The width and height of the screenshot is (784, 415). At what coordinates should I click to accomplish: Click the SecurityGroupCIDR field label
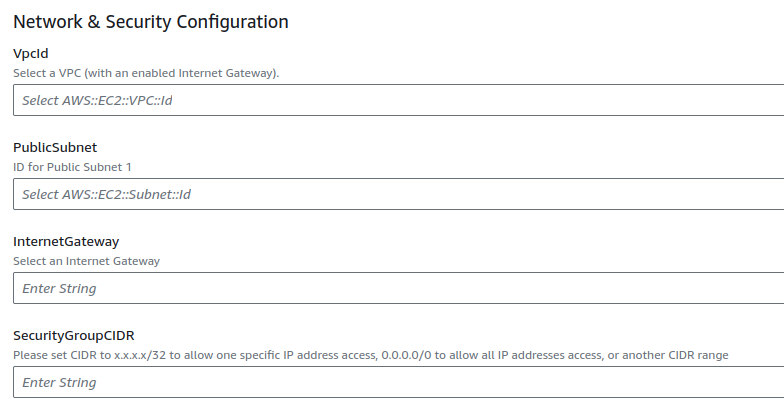74,335
